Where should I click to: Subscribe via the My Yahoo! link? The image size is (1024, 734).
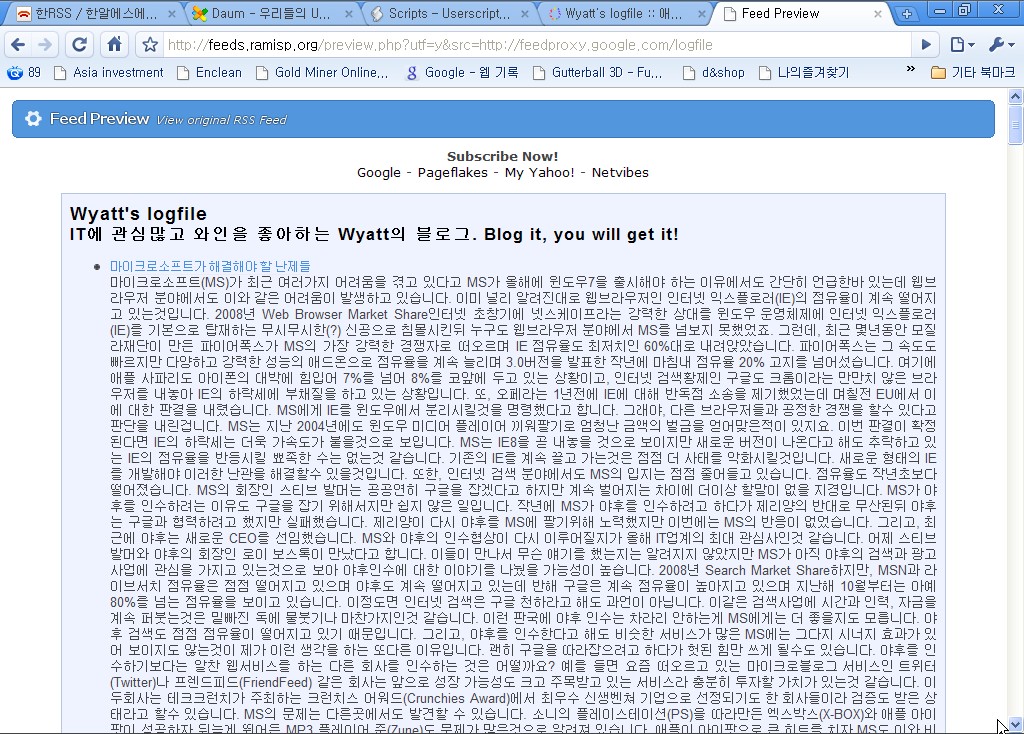point(539,172)
